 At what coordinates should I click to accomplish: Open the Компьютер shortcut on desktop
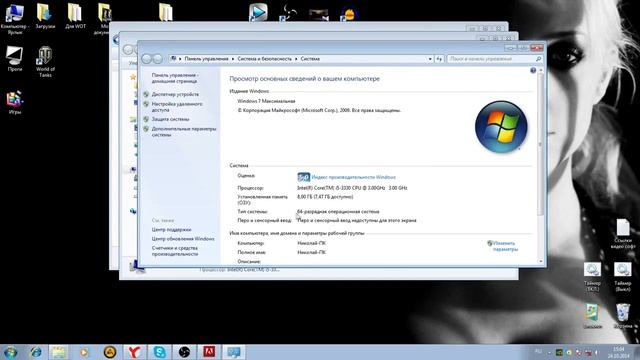(x=14, y=18)
